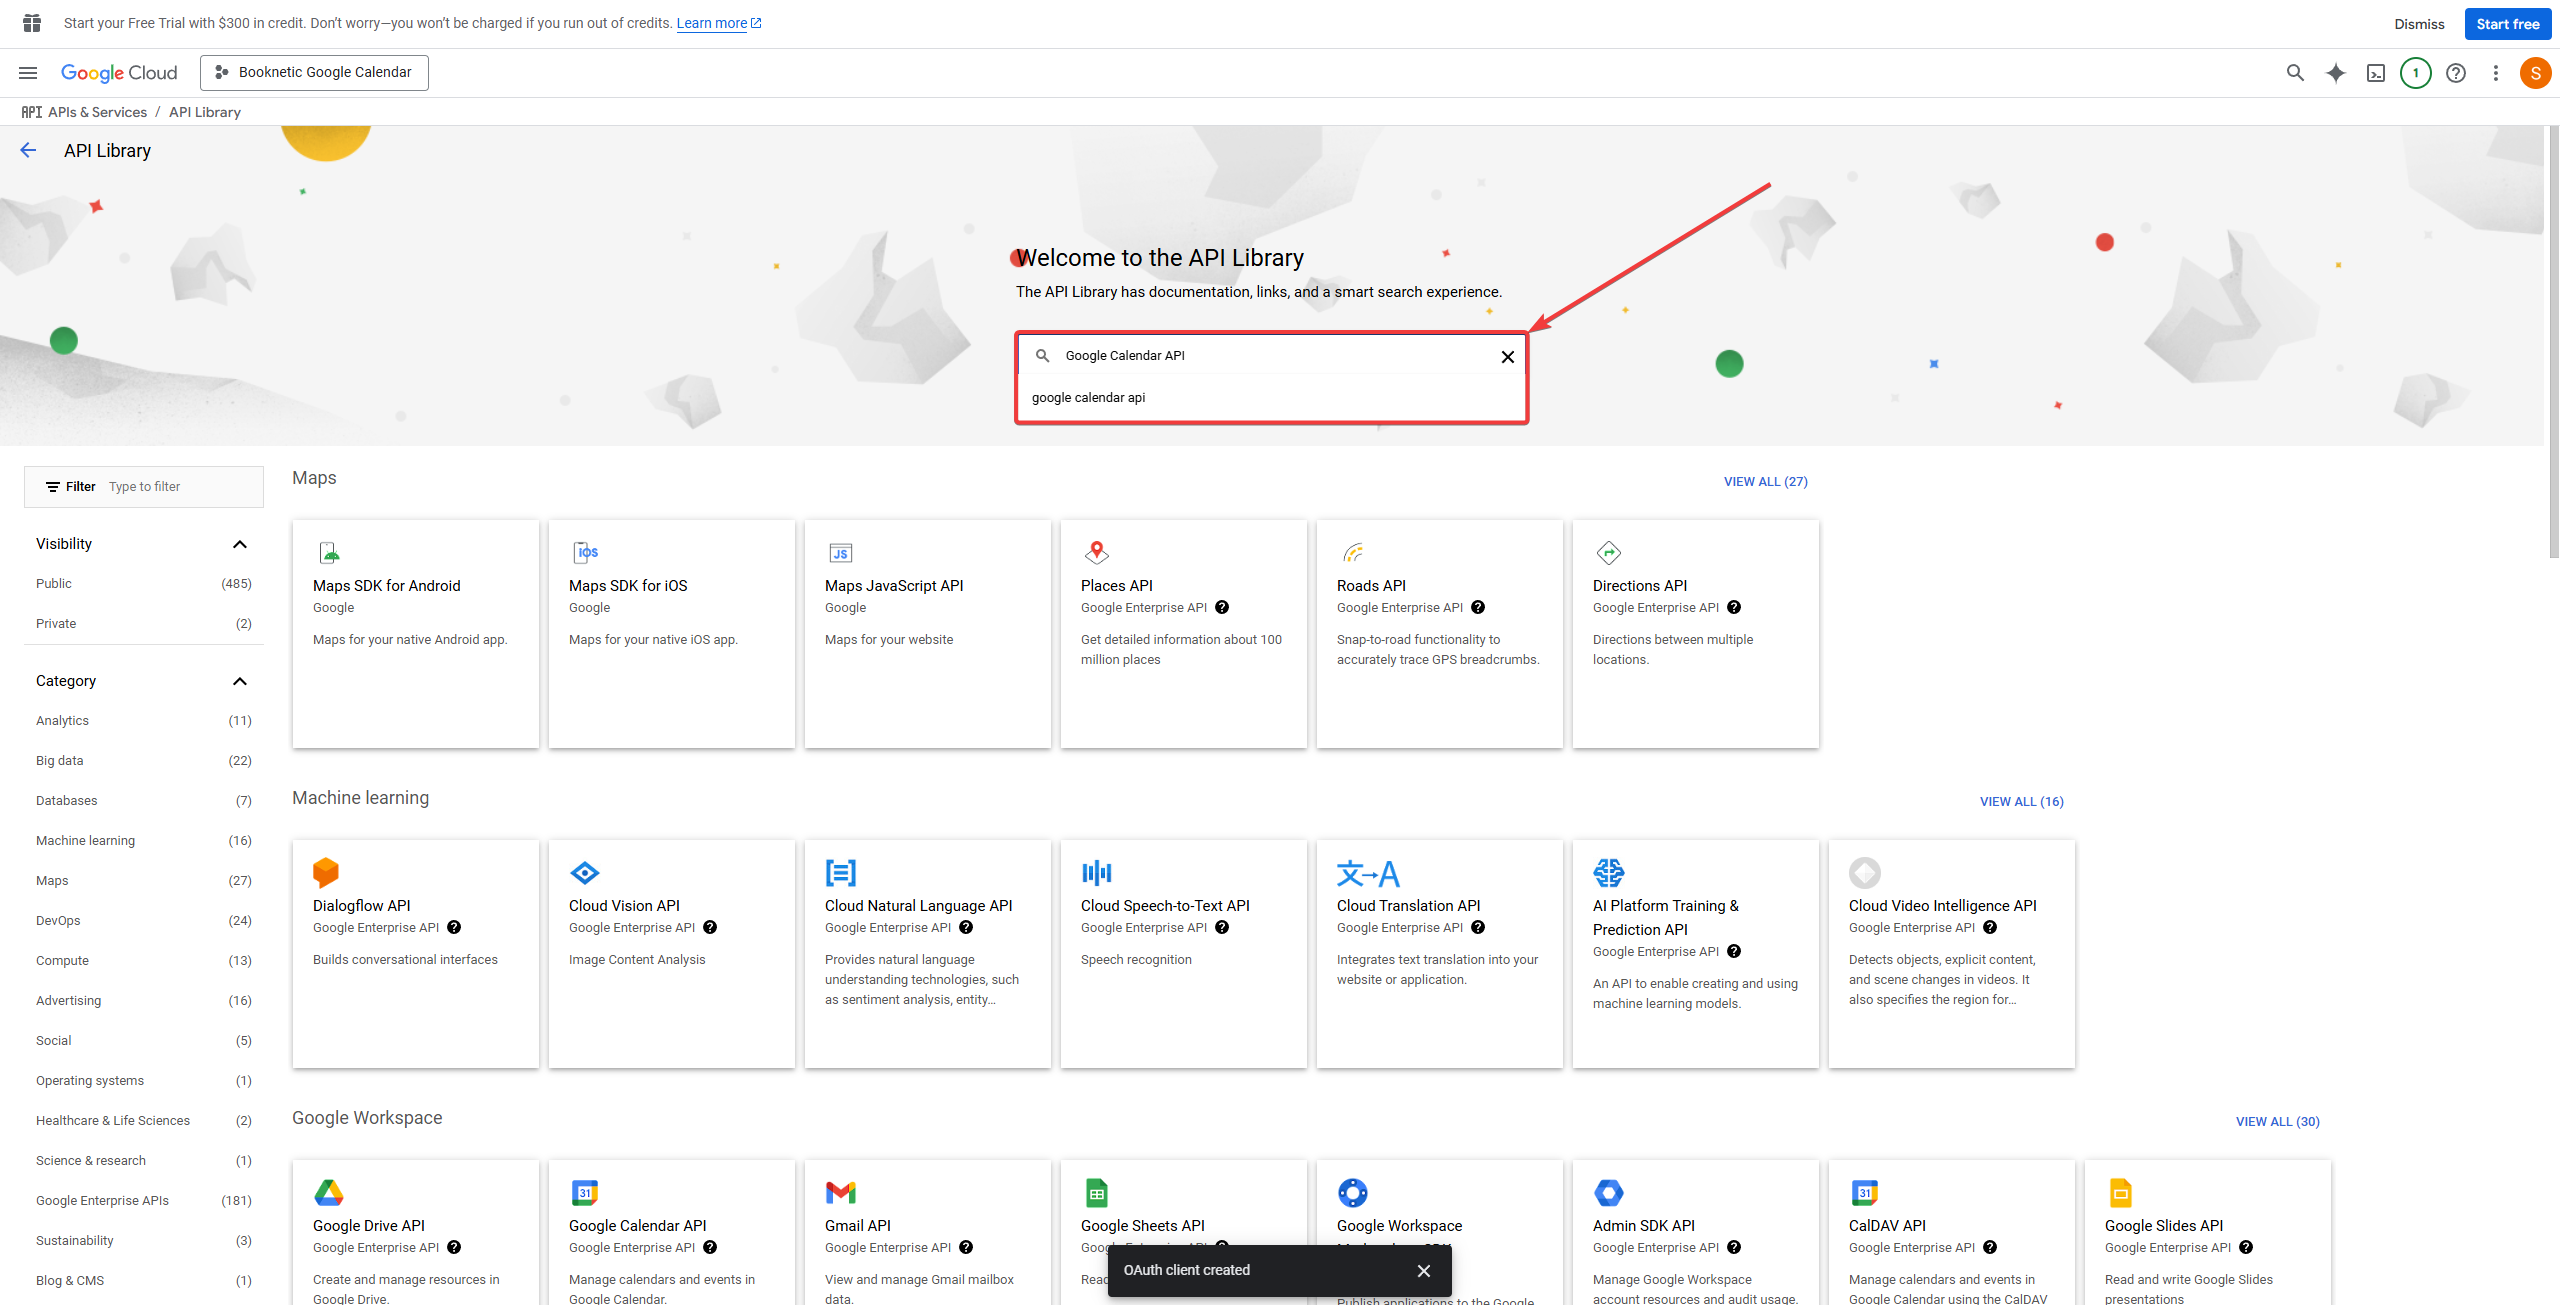Viewport: 2560px width, 1305px height.
Task: Open the Maps JavaScript API card icon
Action: [841, 553]
